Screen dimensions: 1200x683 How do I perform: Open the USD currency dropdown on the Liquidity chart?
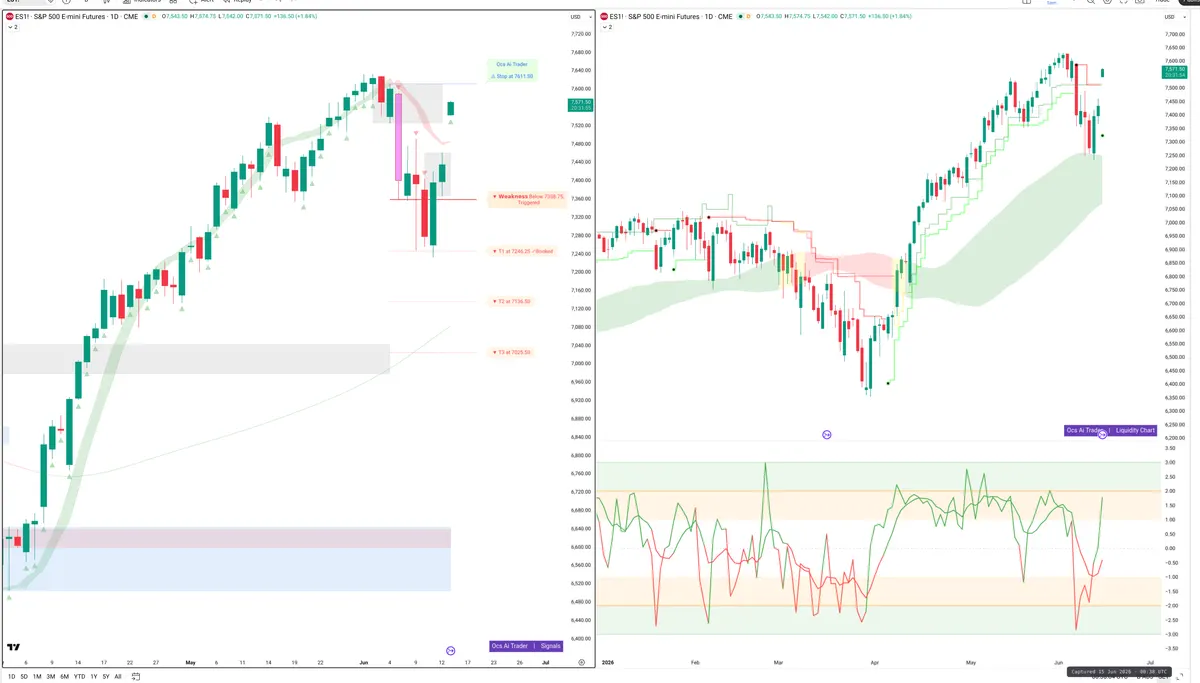[1174, 17]
